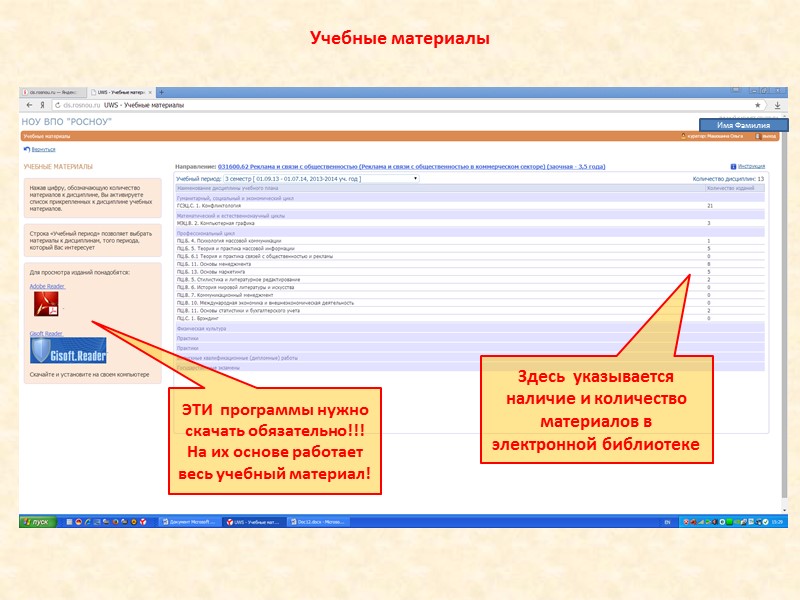The height and width of the screenshot is (600, 800).
Task: Click the Adobe Reader link
Action: 47,286
